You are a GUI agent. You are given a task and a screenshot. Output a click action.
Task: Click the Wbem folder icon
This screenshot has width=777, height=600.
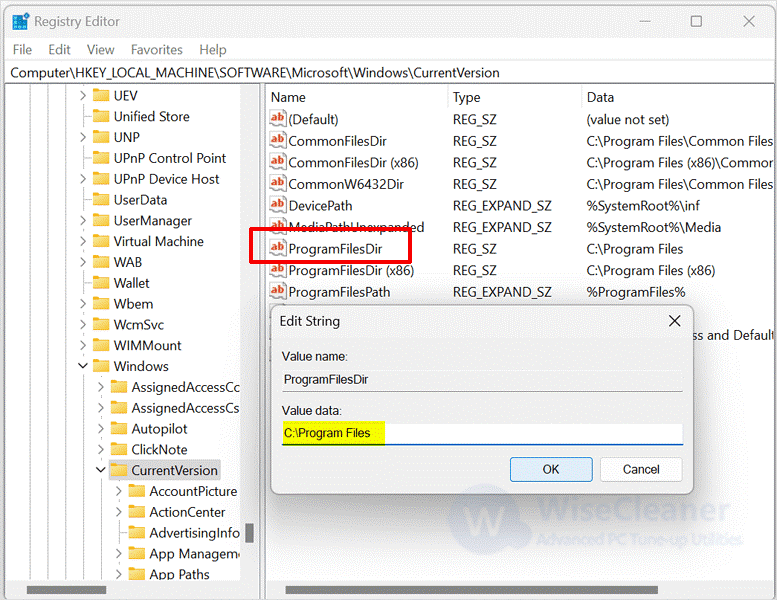click(101, 303)
